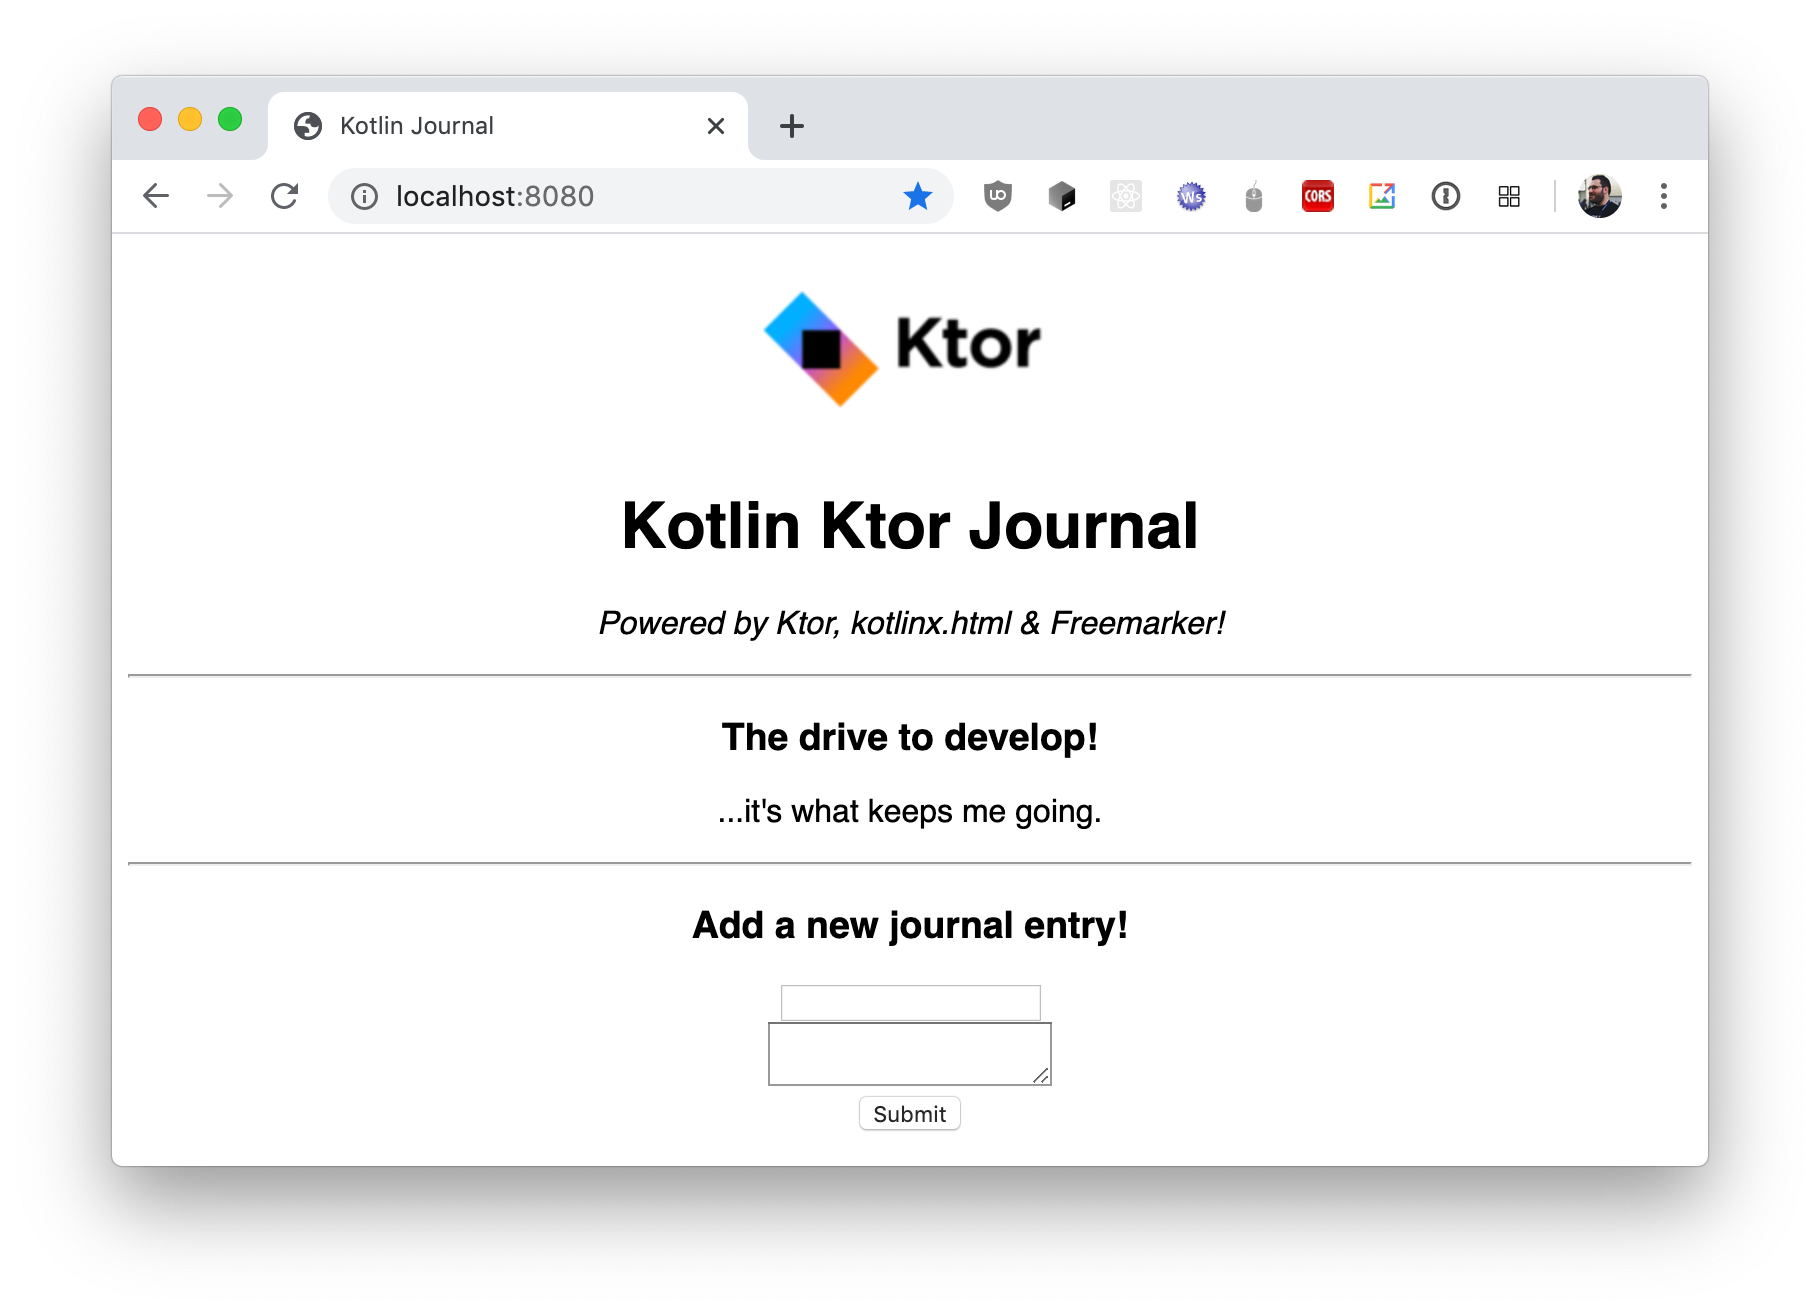Close the window with red button

click(150, 119)
